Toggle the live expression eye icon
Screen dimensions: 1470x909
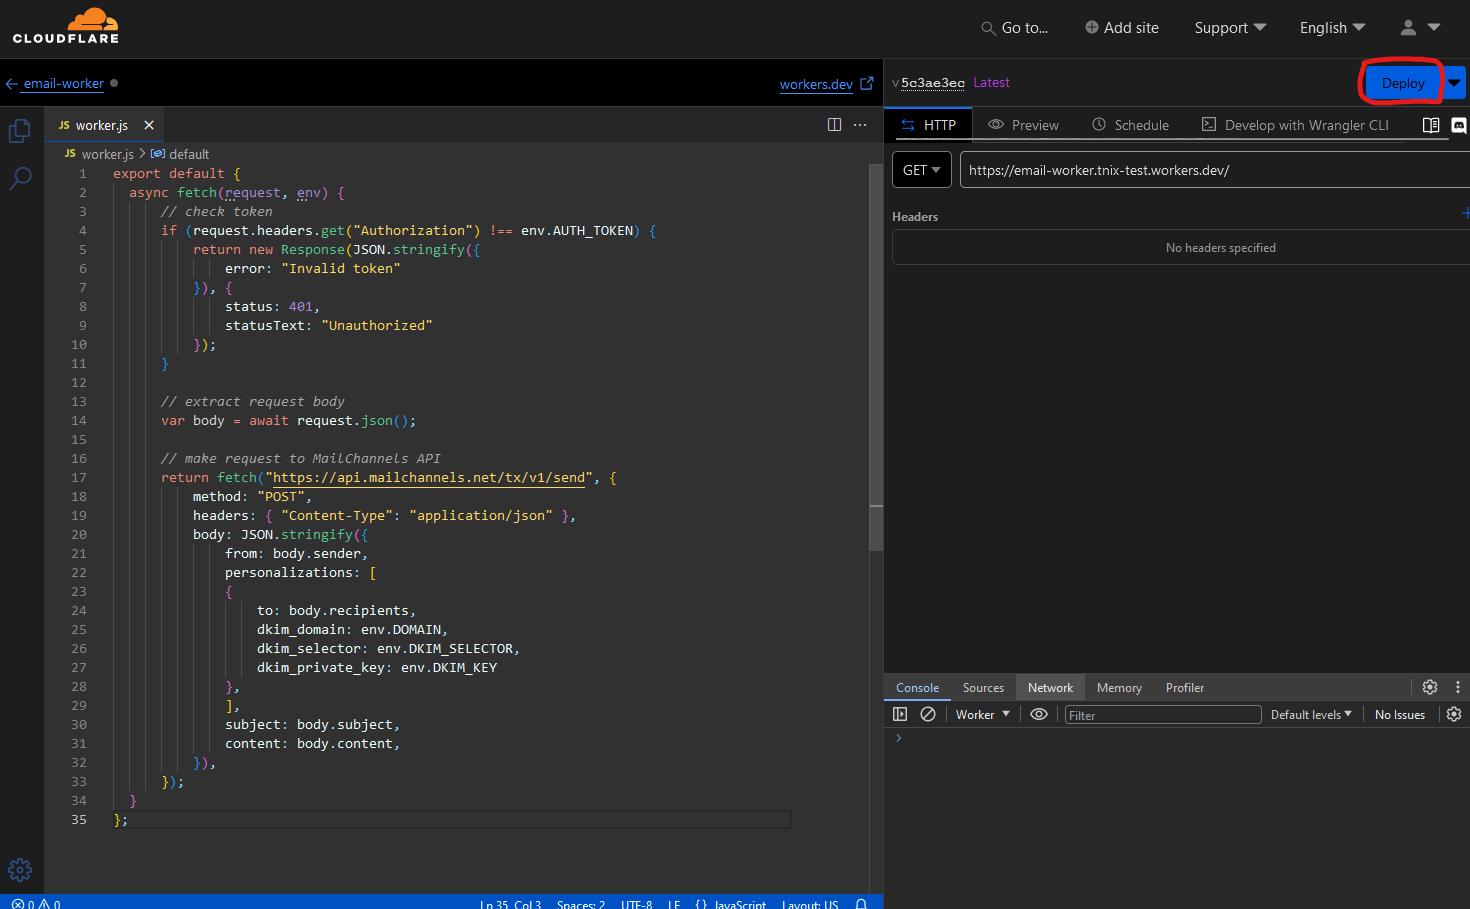coord(1039,714)
